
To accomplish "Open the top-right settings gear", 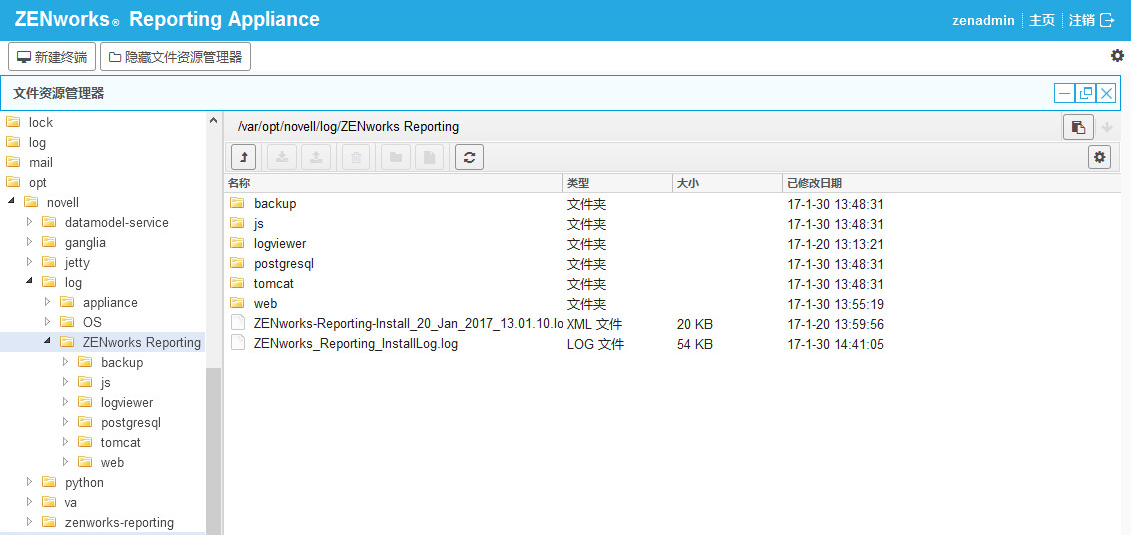I will [1117, 56].
